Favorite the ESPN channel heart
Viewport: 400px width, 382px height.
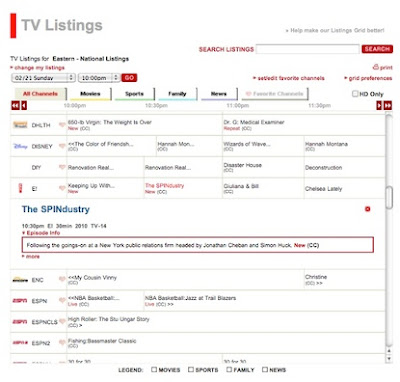62,301
